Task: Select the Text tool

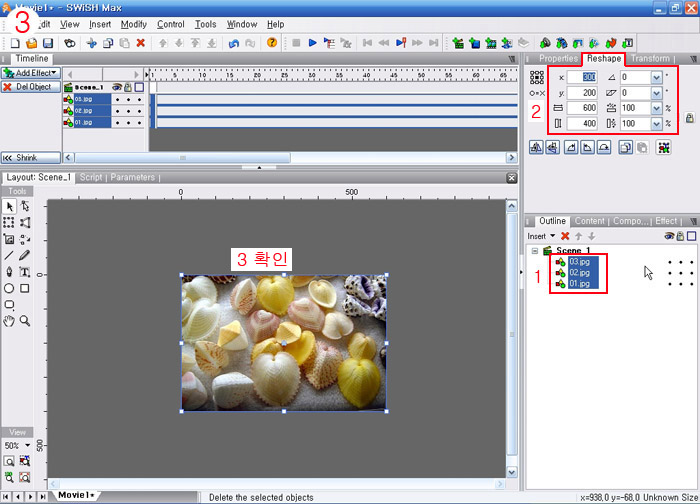Action: tap(25, 272)
